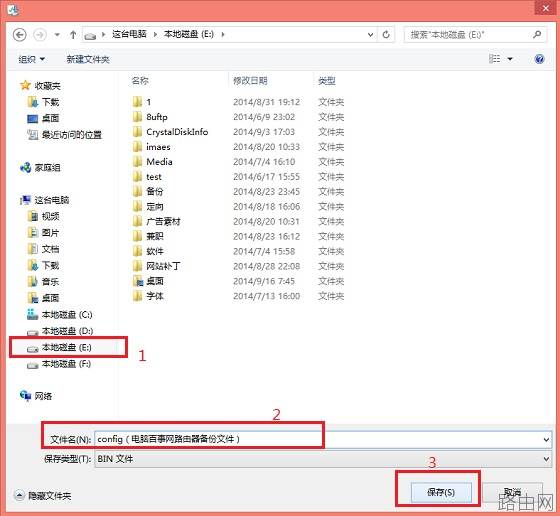The height and width of the screenshot is (516, 560).
Task: Sort by 名称 column header
Action: coord(140,81)
